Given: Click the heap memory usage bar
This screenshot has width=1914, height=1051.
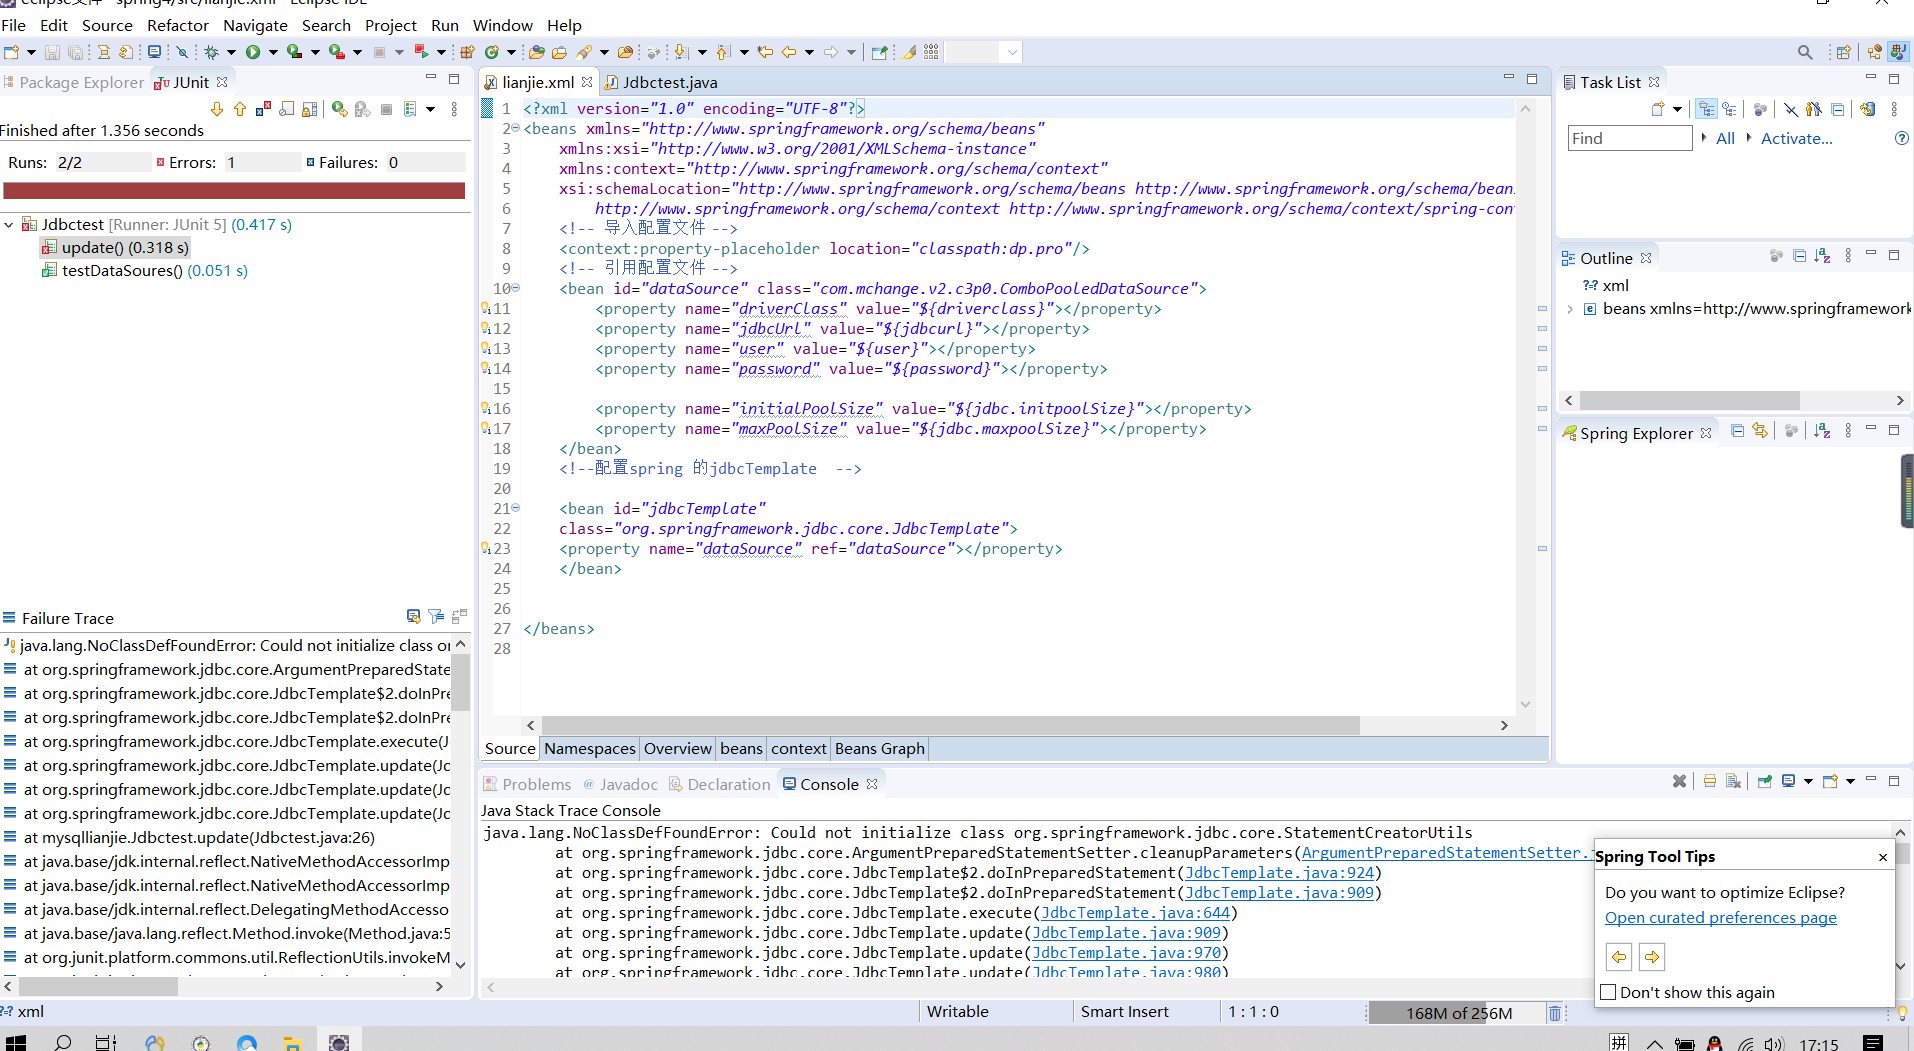Looking at the screenshot, I should pos(1458,1013).
